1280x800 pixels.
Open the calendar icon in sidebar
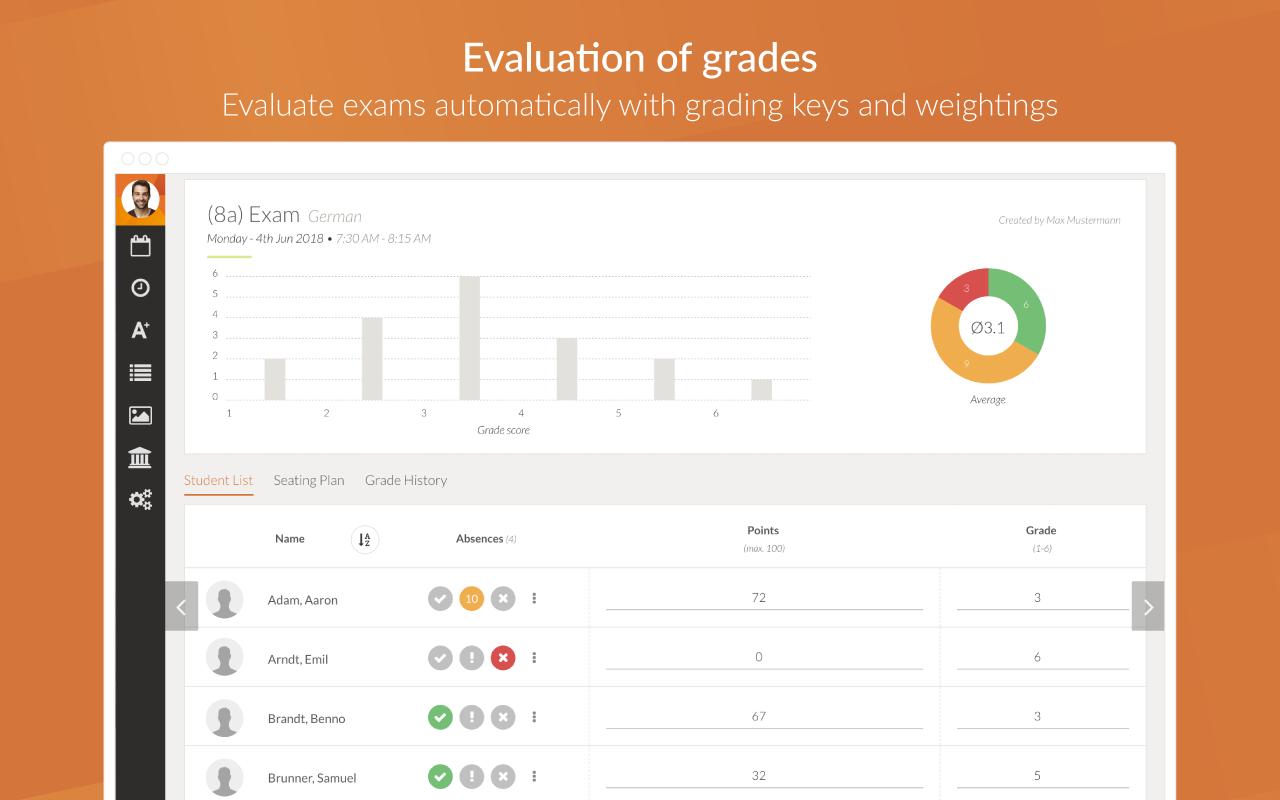140,246
